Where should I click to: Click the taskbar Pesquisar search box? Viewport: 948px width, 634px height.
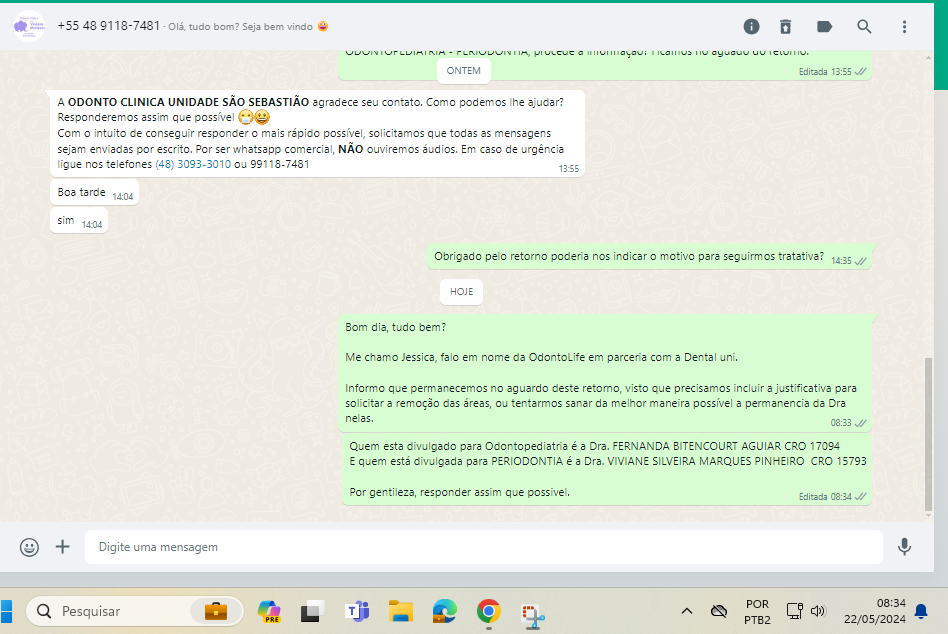[x=134, y=611]
